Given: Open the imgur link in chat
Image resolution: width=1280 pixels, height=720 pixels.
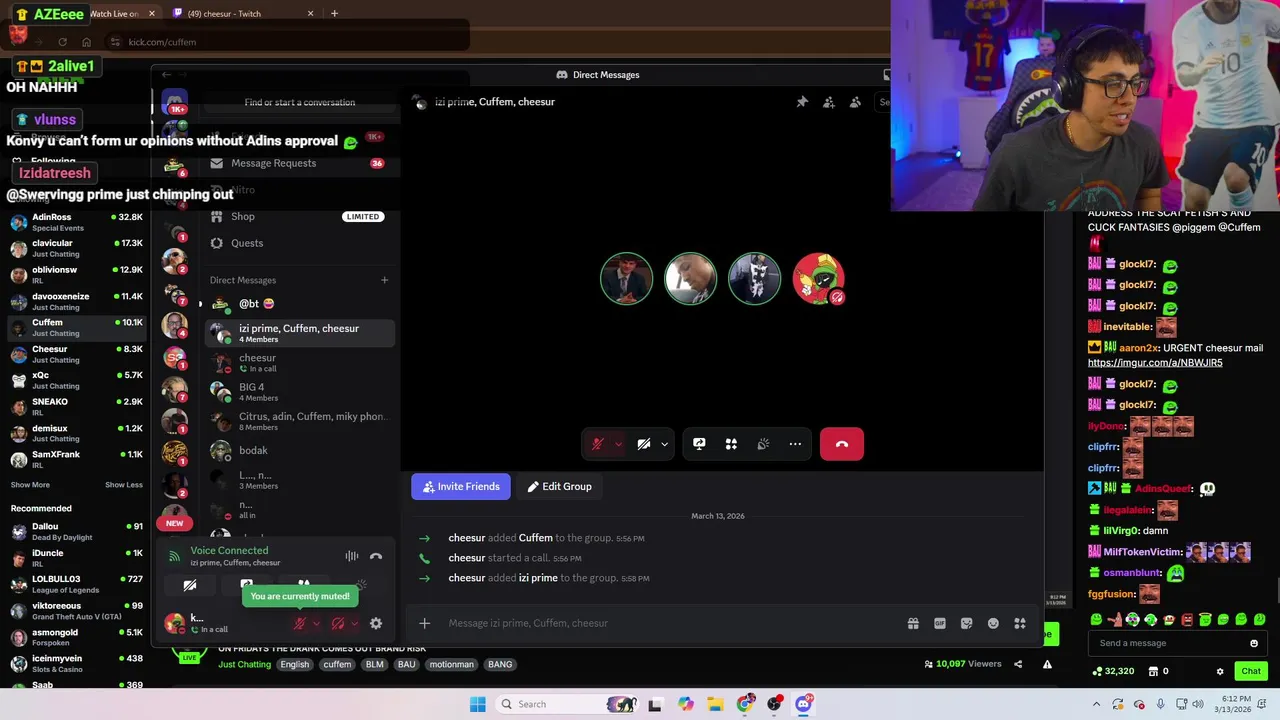Looking at the screenshot, I should pyautogui.click(x=1155, y=363).
